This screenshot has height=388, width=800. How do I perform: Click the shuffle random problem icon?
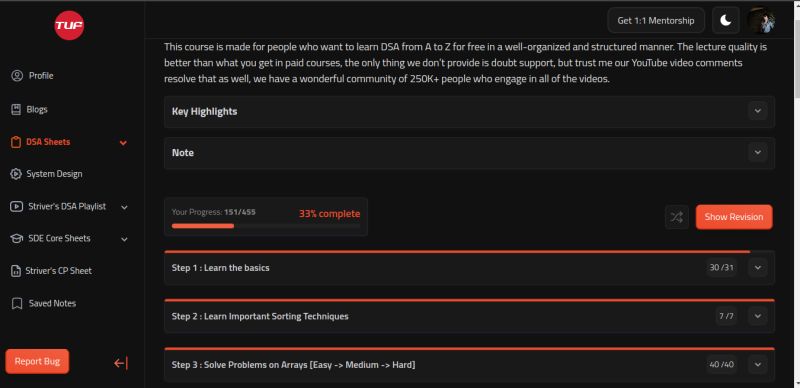(677, 217)
